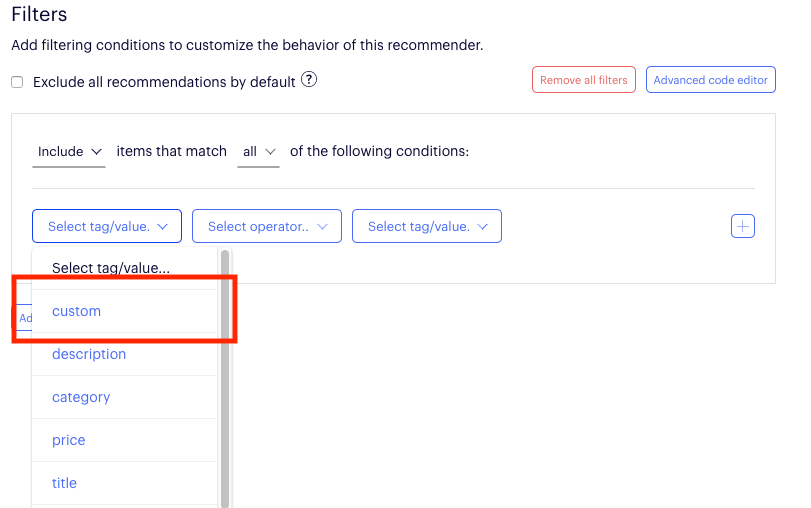Open the Advanced code editor
The image size is (811, 508).
[x=710, y=80]
